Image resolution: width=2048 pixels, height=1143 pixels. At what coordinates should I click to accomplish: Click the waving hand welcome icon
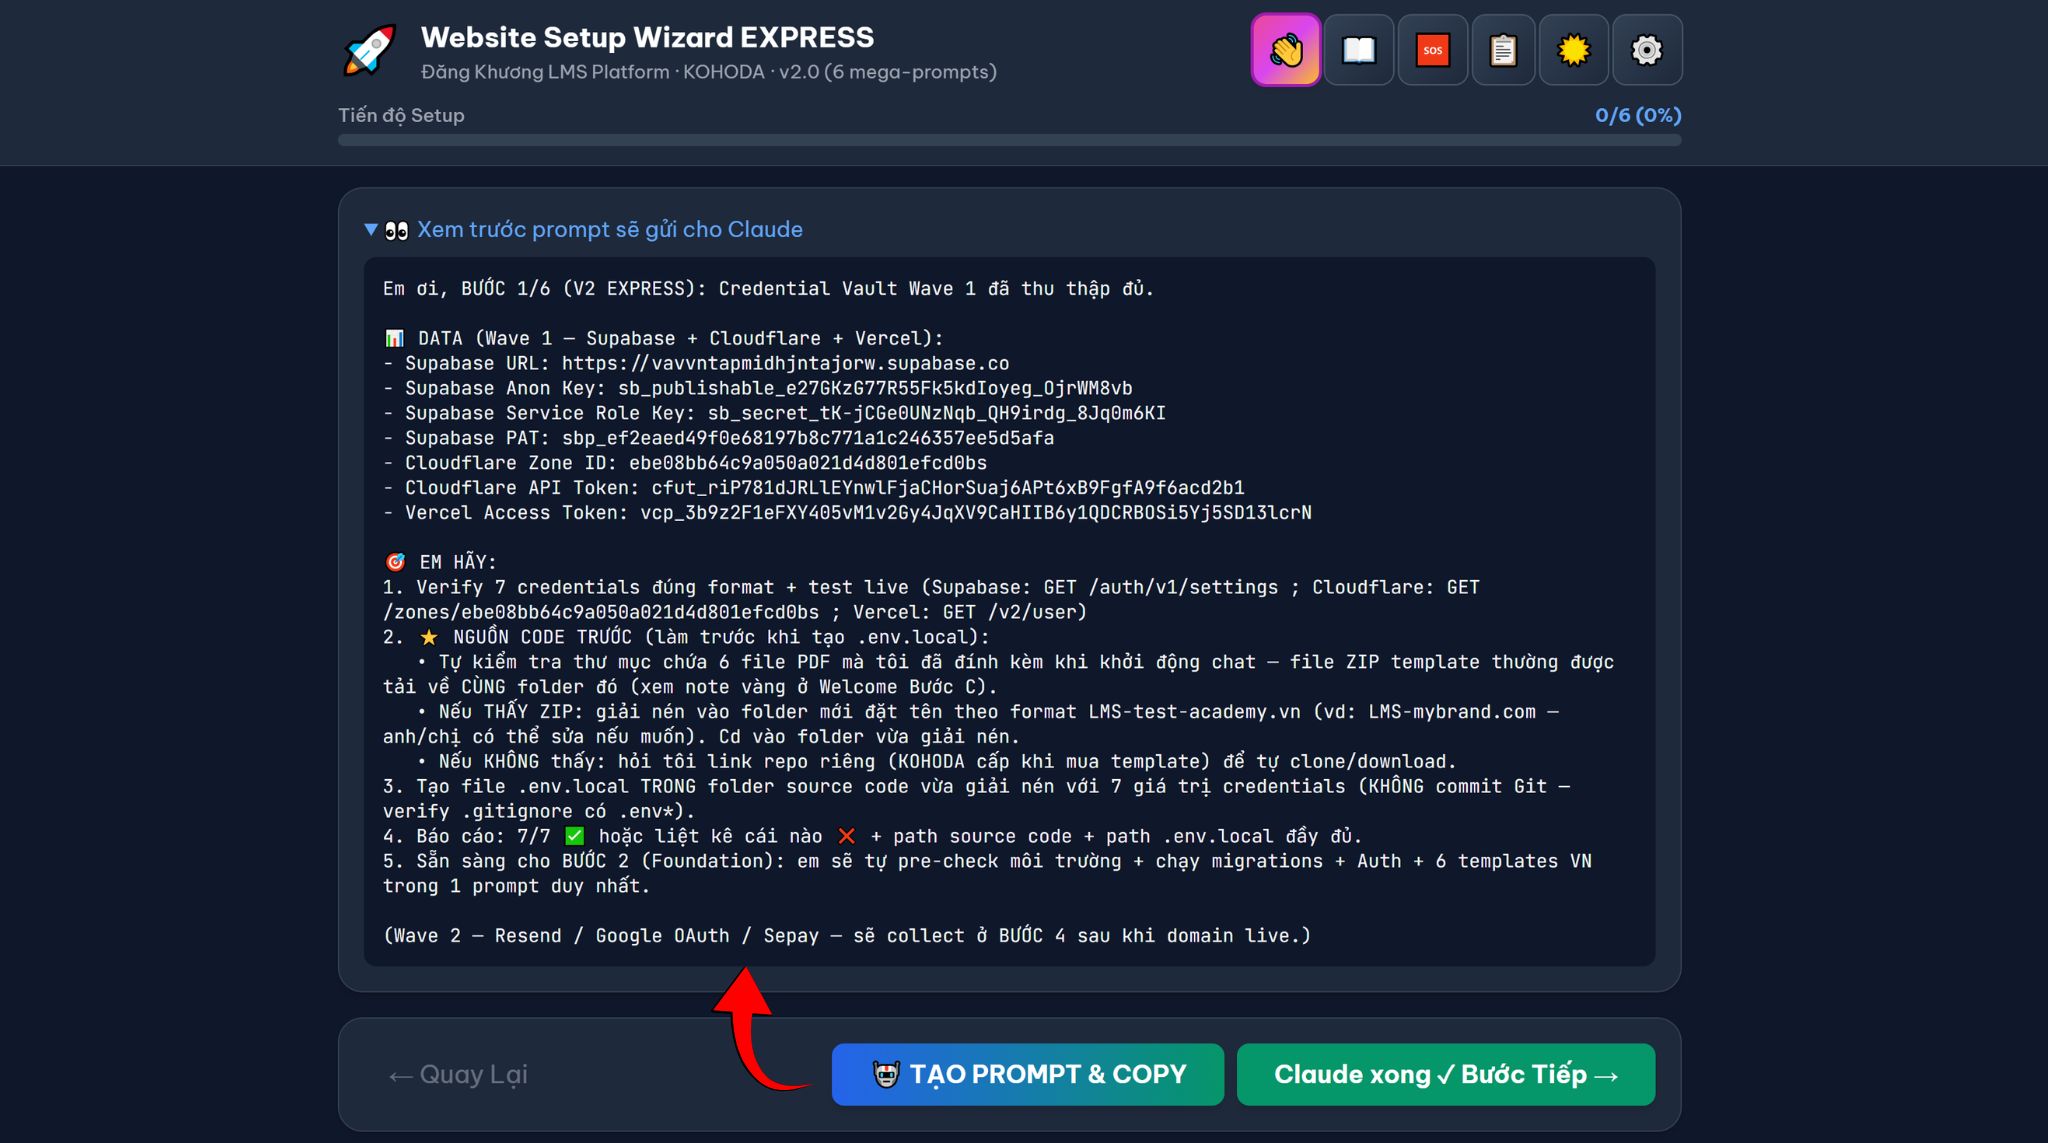pyautogui.click(x=1286, y=50)
